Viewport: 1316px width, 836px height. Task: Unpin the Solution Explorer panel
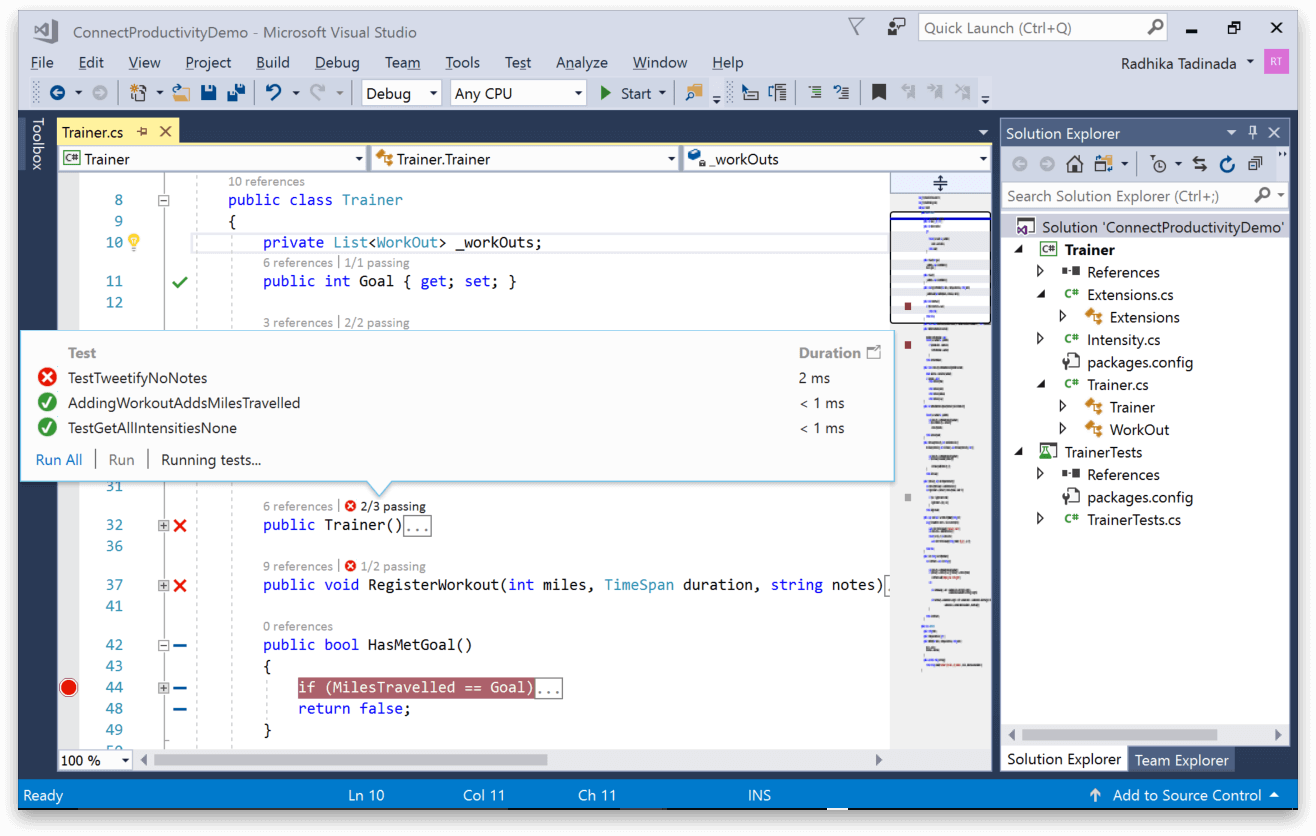pos(1252,132)
